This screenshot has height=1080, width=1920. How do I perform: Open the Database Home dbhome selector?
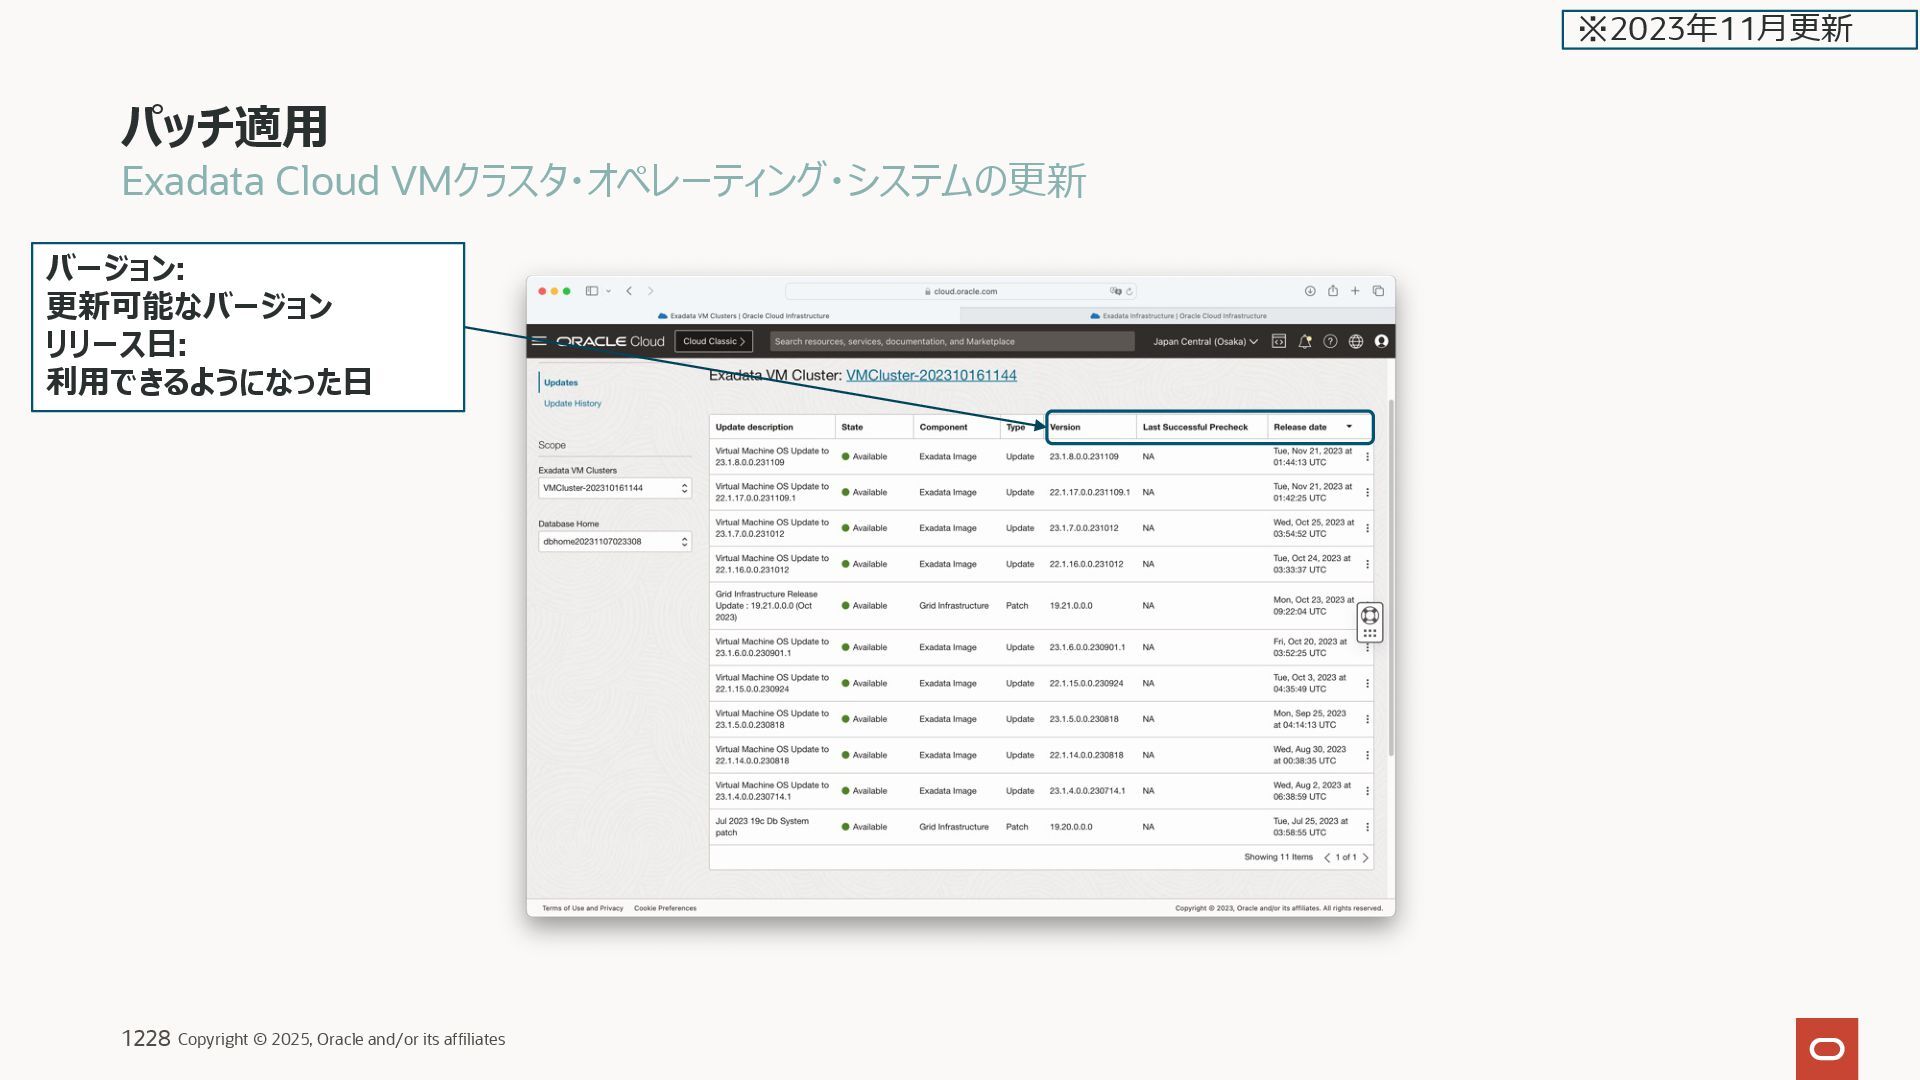[x=614, y=542]
